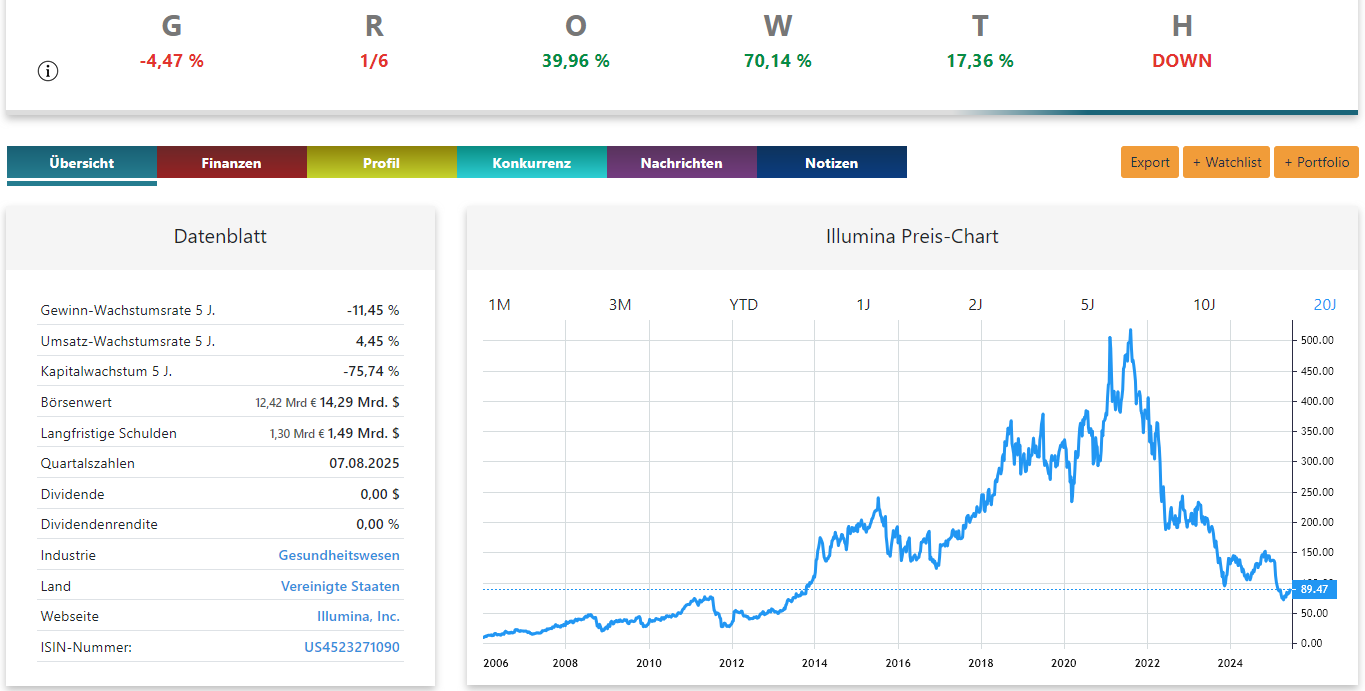This screenshot has height=691, width=1365.
Task: Click the 2006 year axis label
Action: click(495, 662)
